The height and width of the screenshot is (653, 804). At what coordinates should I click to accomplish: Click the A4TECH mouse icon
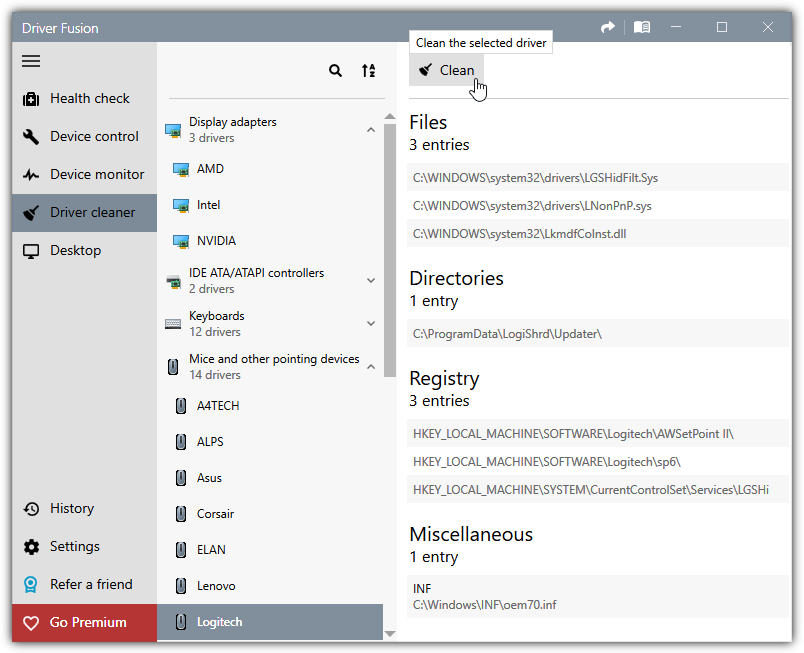(180, 406)
